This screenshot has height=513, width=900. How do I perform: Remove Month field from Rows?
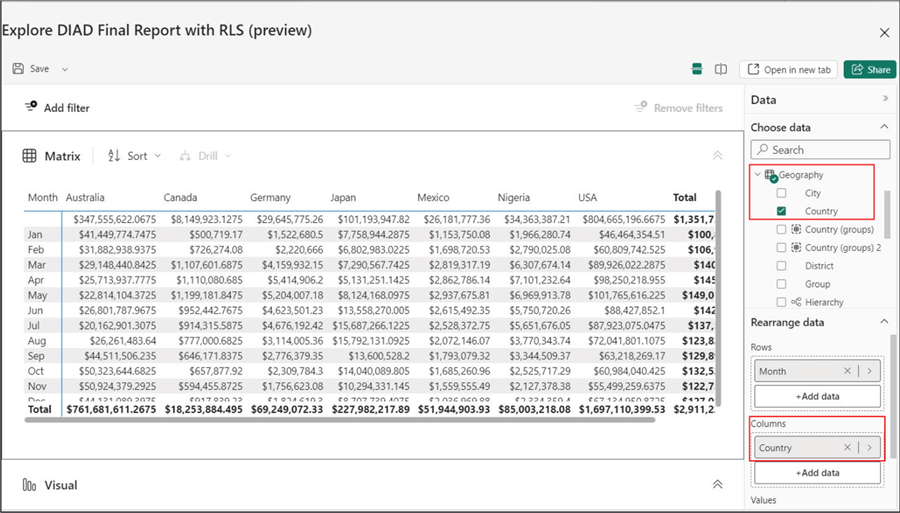point(847,371)
